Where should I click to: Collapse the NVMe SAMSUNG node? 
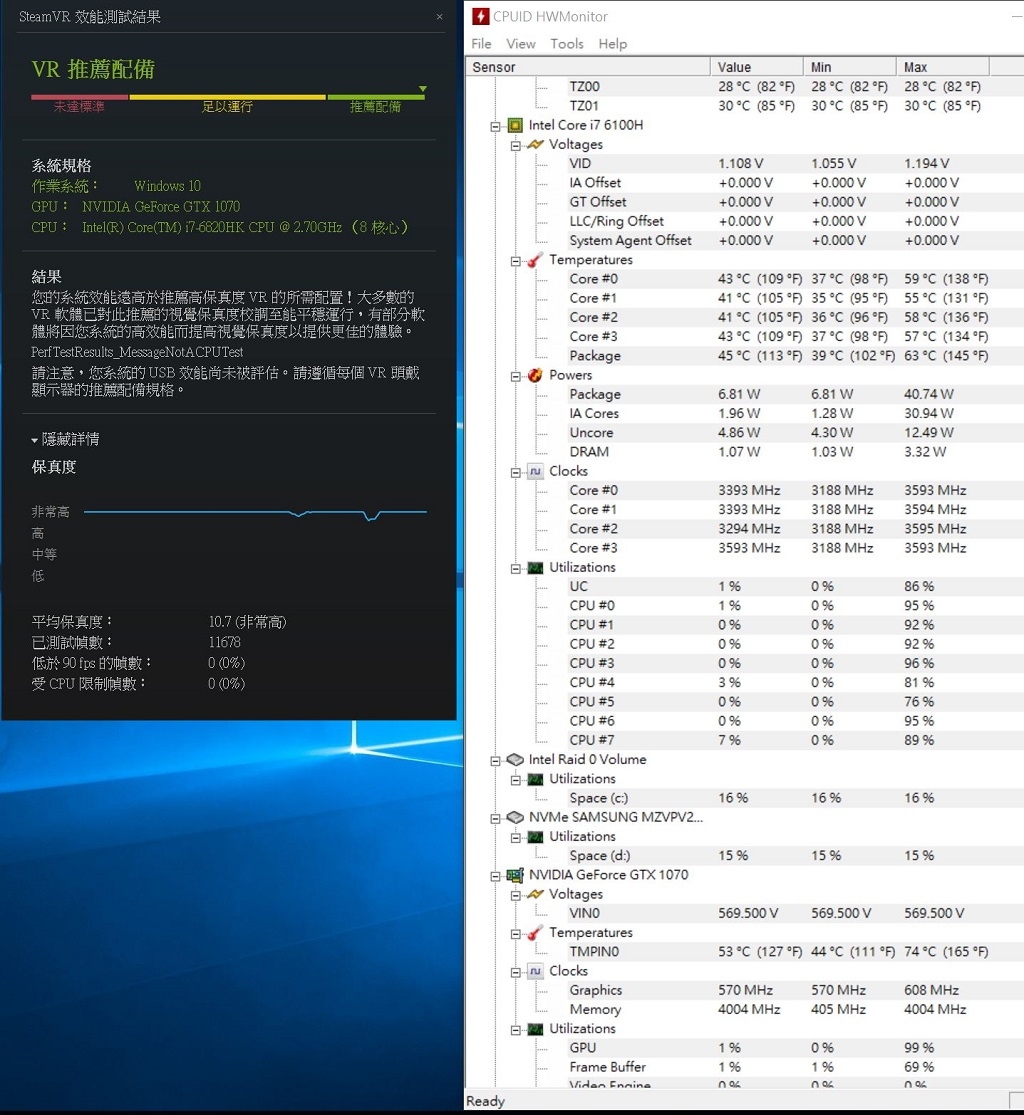tap(495, 818)
